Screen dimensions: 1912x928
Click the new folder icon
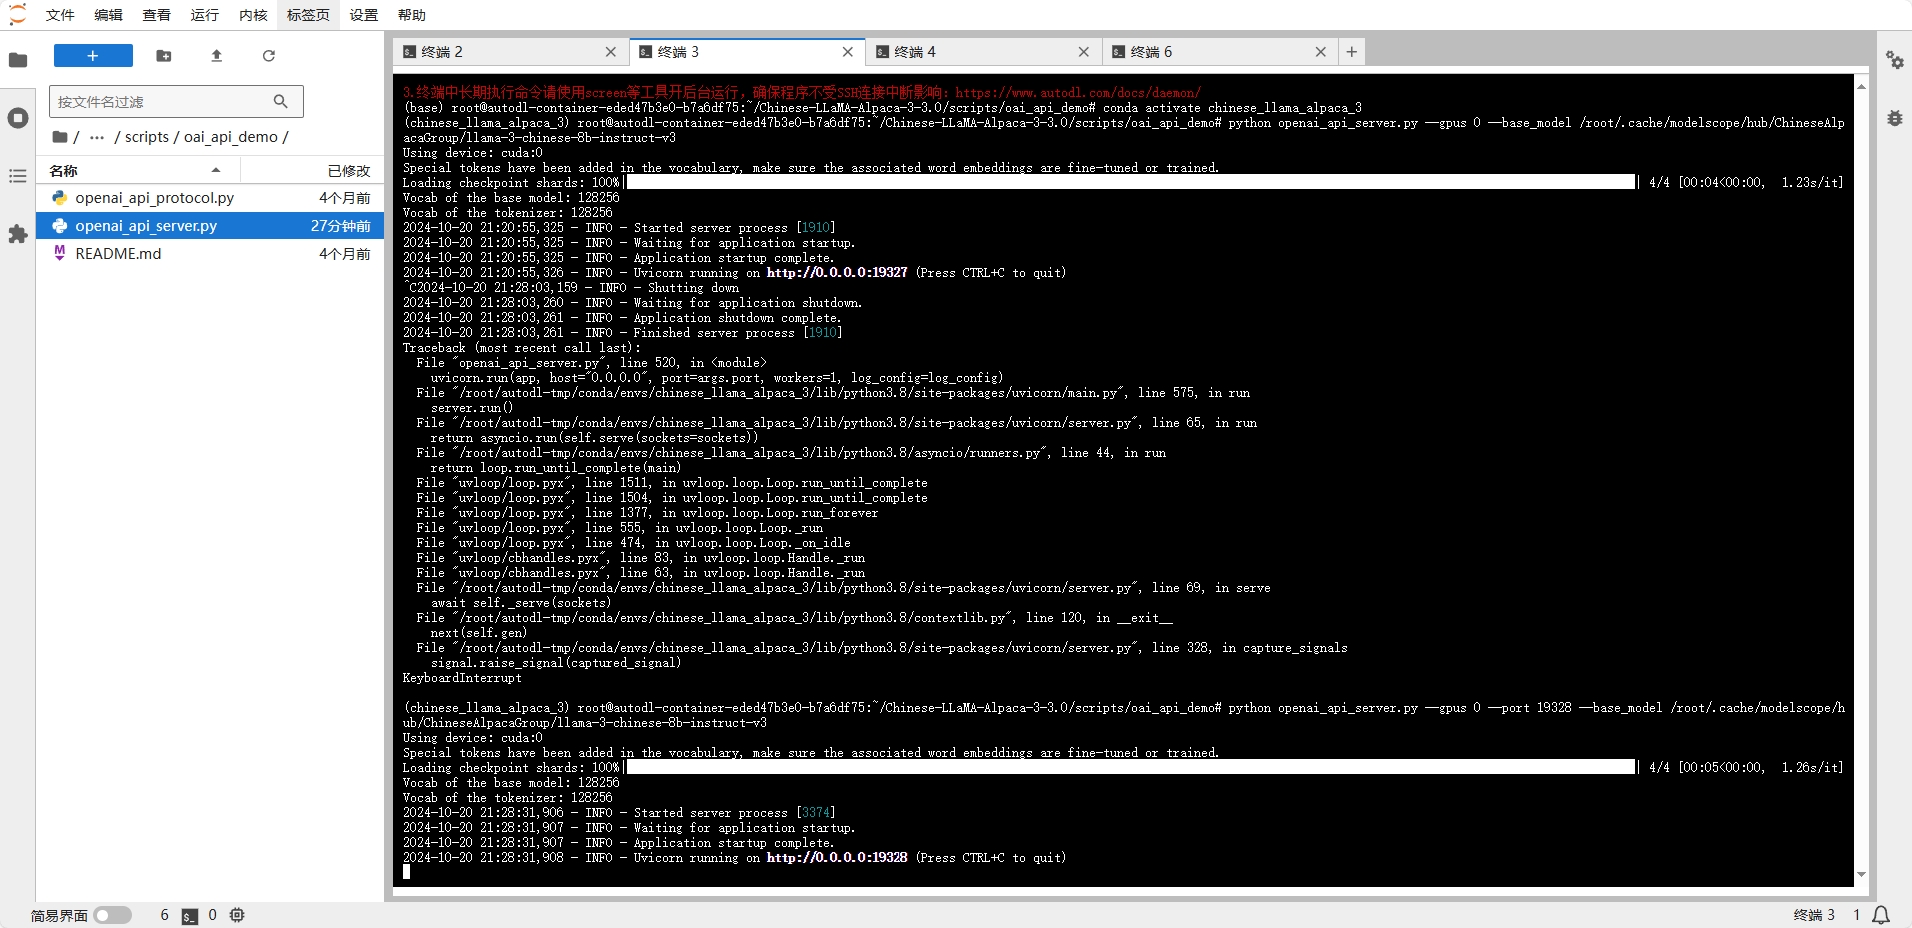(164, 56)
